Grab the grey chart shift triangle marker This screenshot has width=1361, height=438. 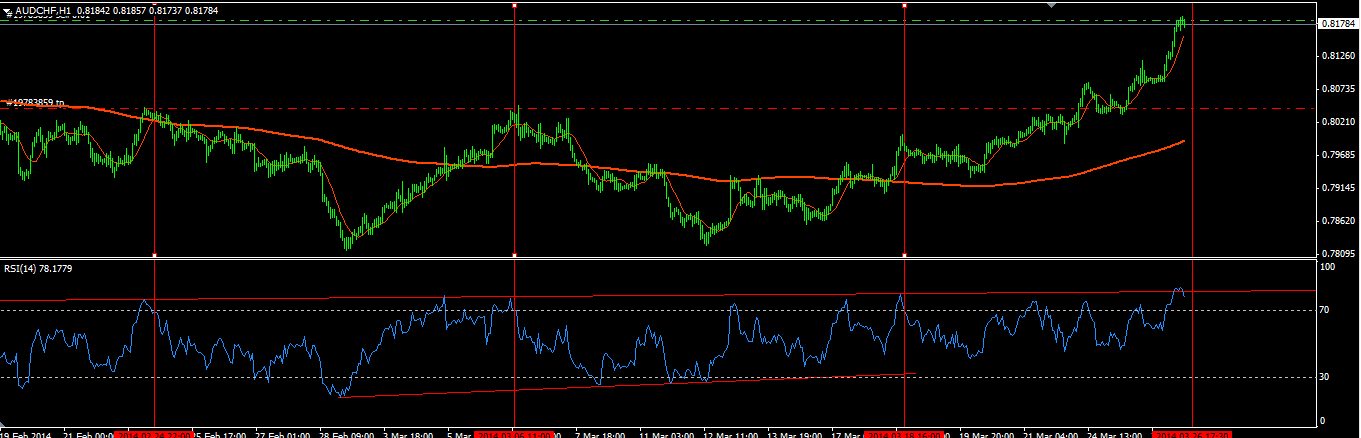click(x=1051, y=4)
